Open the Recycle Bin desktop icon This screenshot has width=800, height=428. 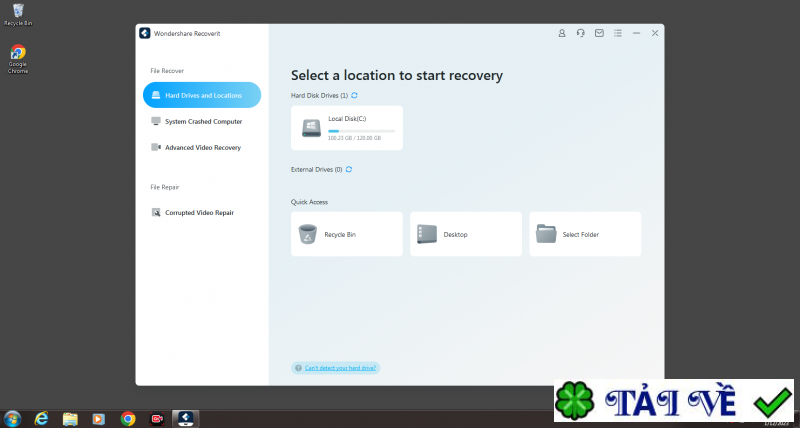[x=18, y=15]
